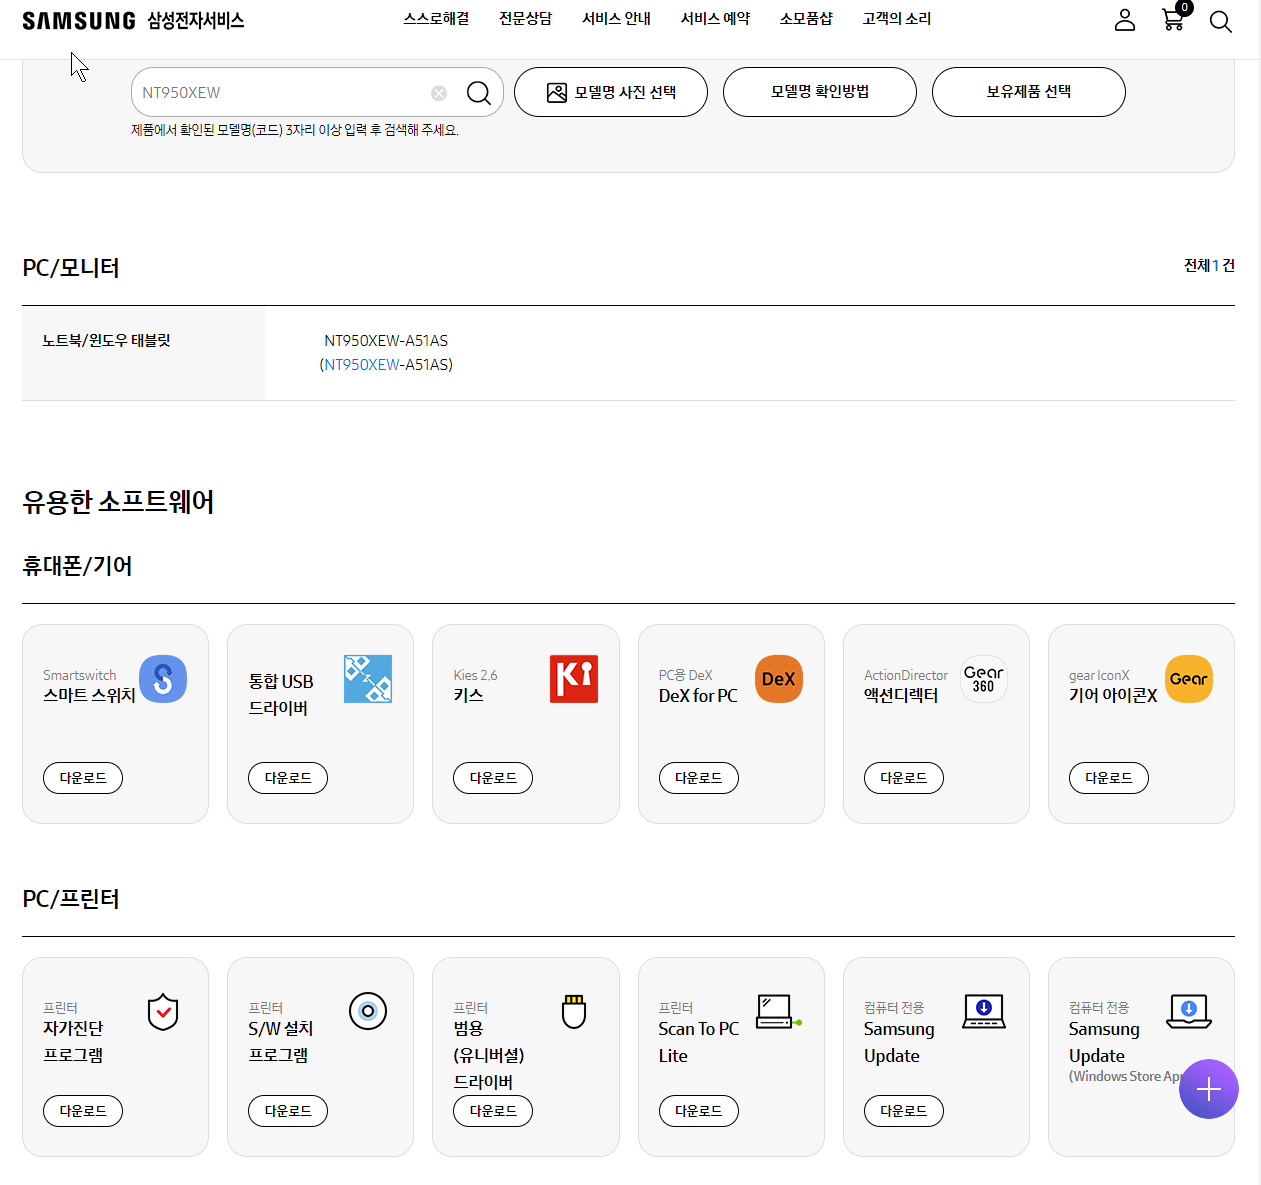Click the universal driver USB plug icon
Viewport: 1261px width, 1185px height.
click(574, 1012)
